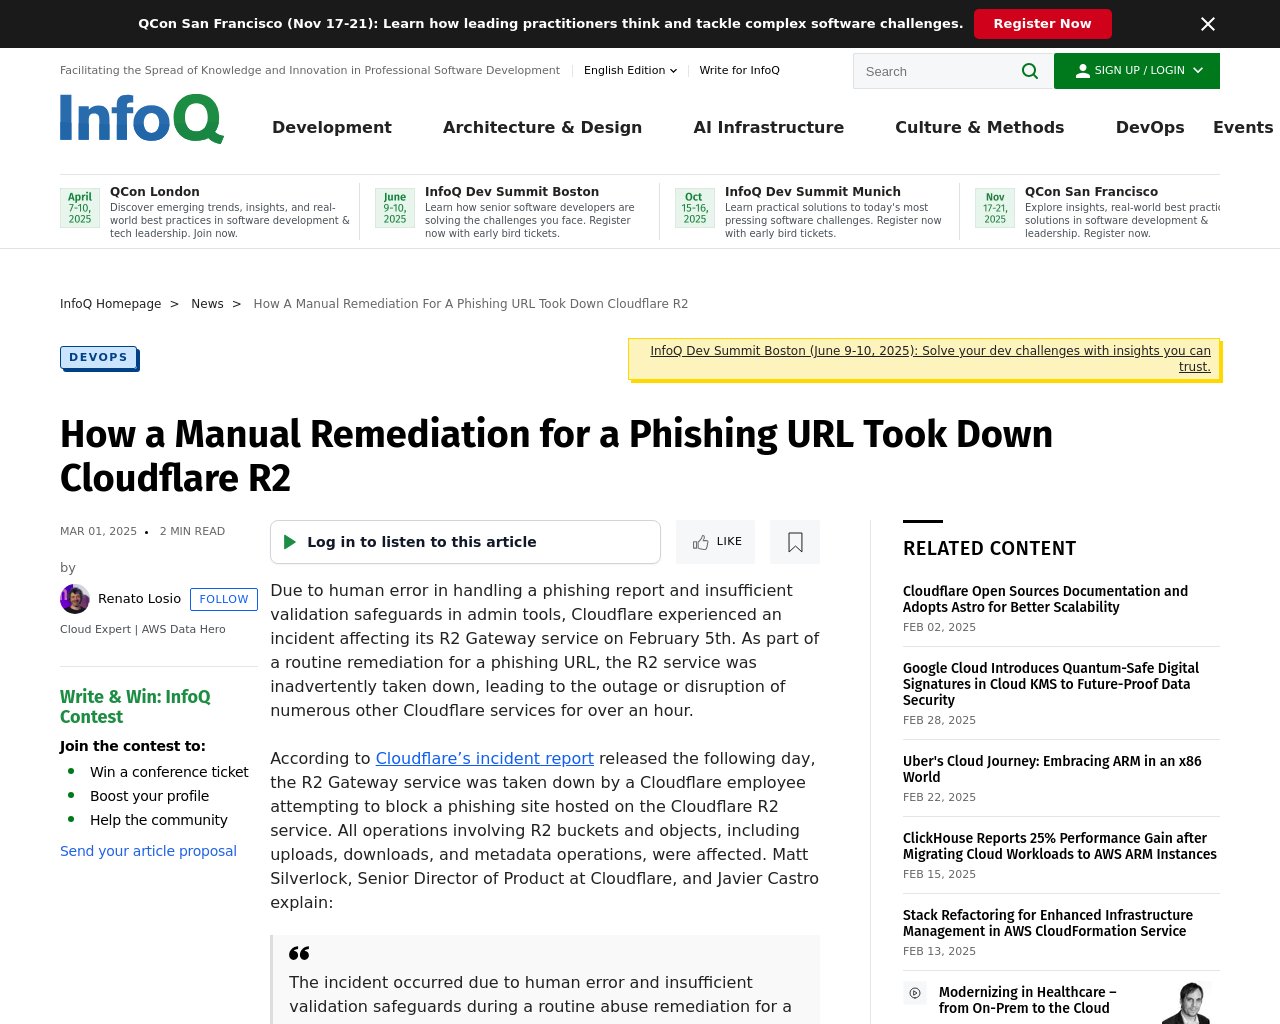1280x1024 pixels.
Task: Open the QCon San Francisco event link
Action: click(1091, 191)
